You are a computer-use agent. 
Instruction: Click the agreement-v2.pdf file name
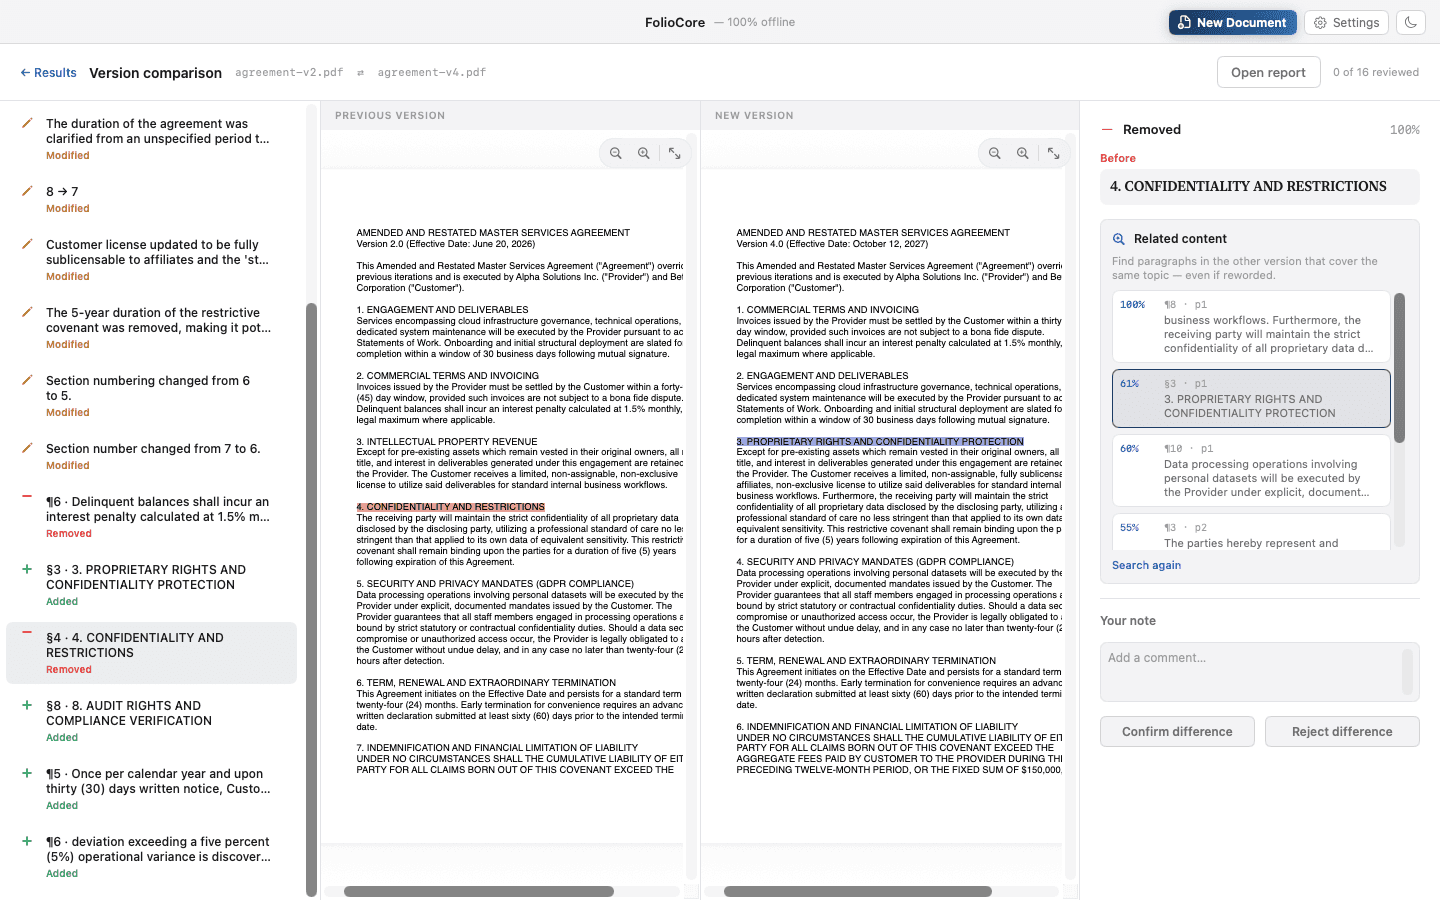(x=289, y=73)
